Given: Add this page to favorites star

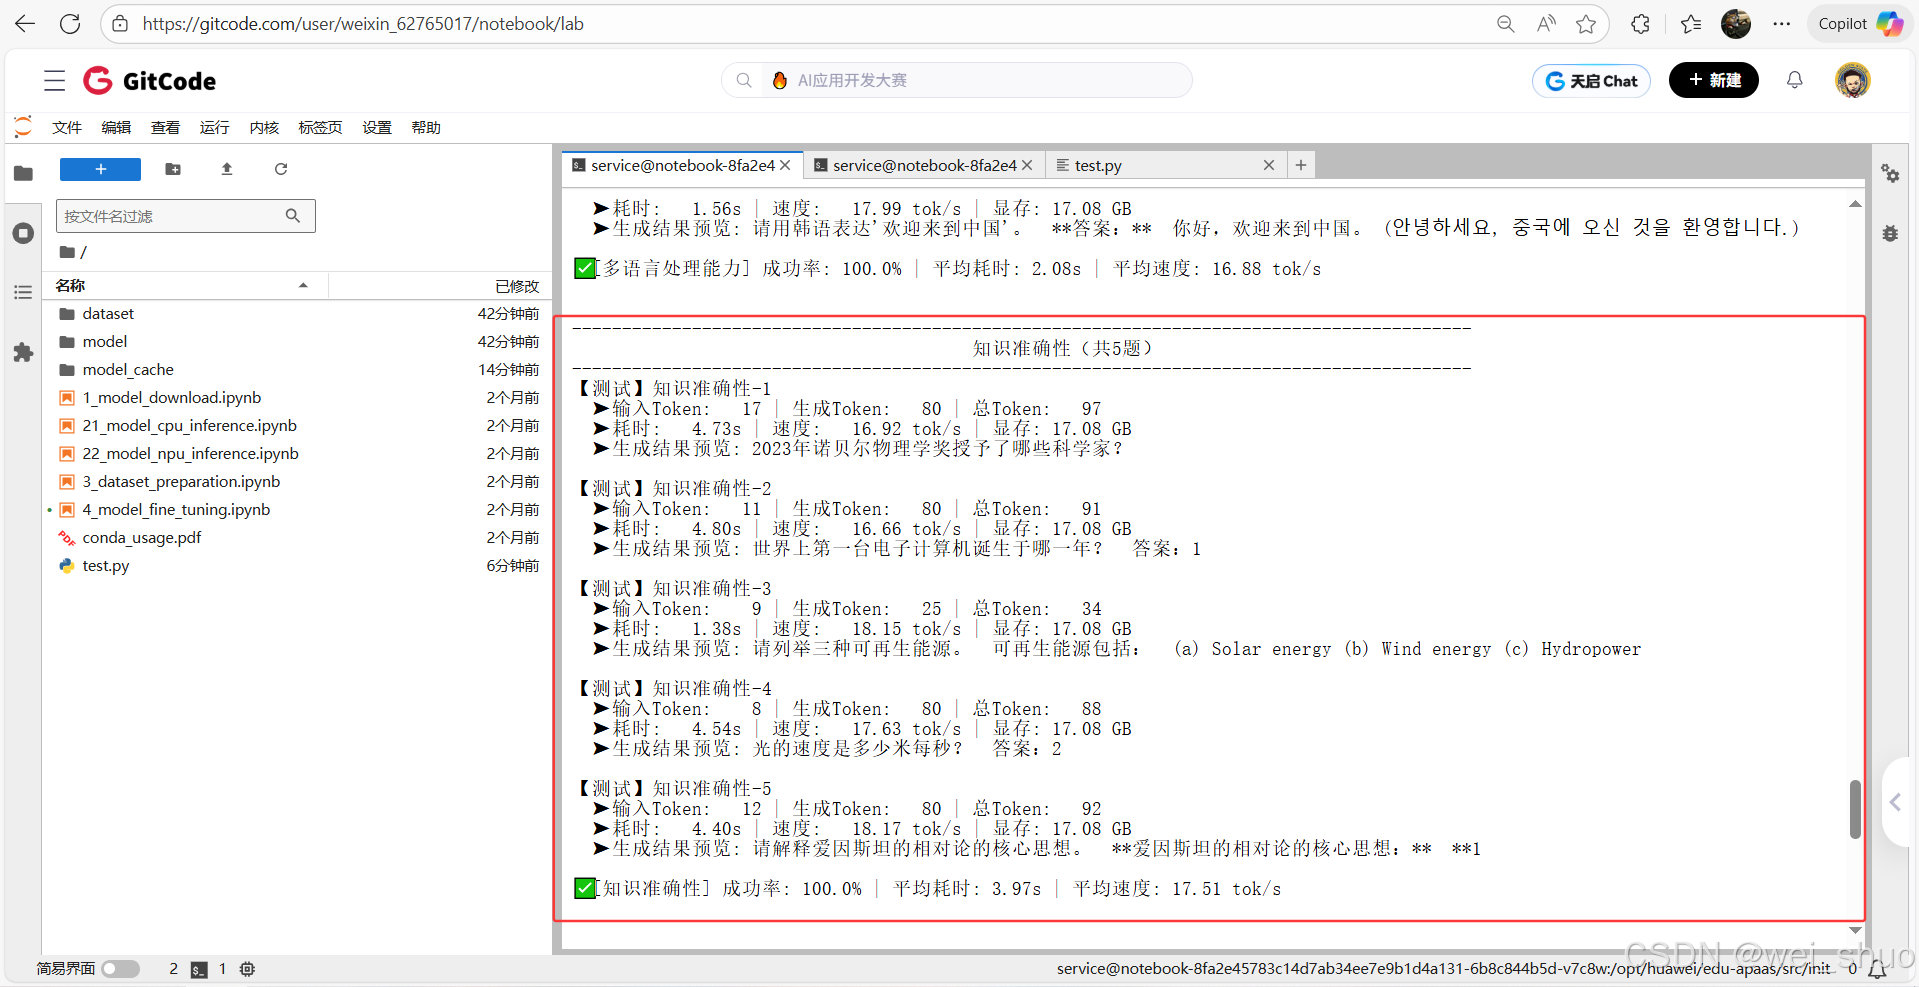Looking at the screenshot, I should 1586,24.
